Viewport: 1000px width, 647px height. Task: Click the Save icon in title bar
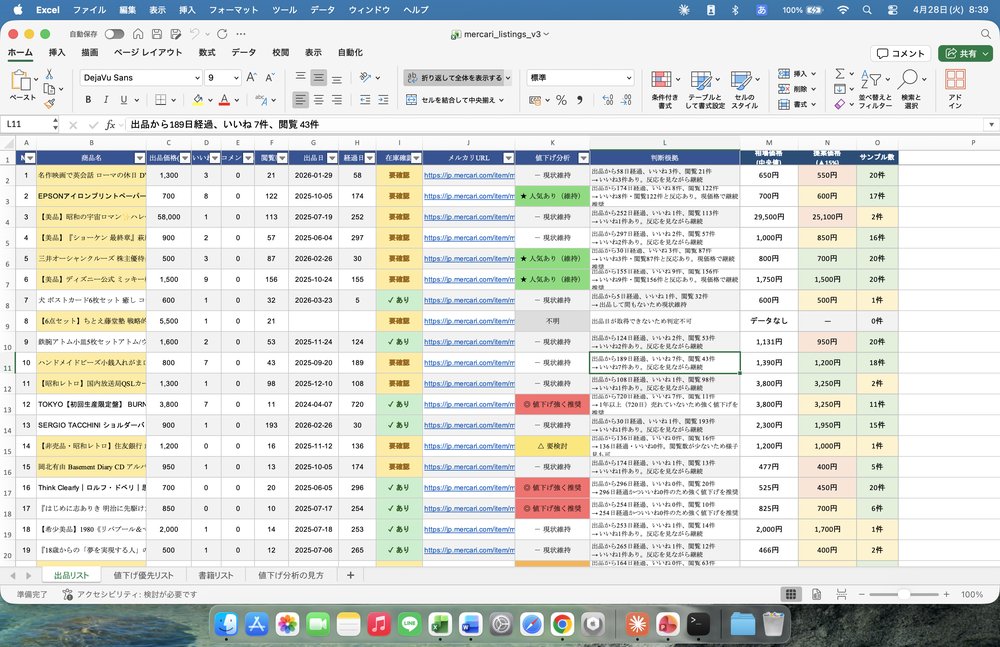click(x=157, y=34)
